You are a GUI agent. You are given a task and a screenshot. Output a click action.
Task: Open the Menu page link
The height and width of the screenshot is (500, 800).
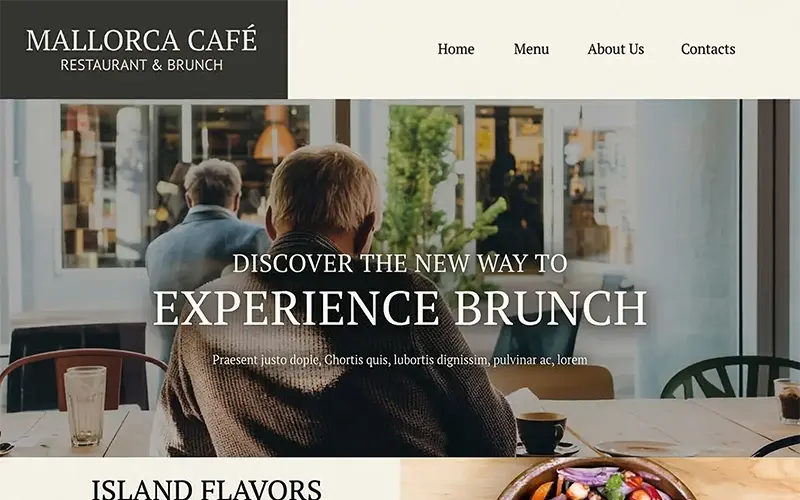click(x=531, y=49)
